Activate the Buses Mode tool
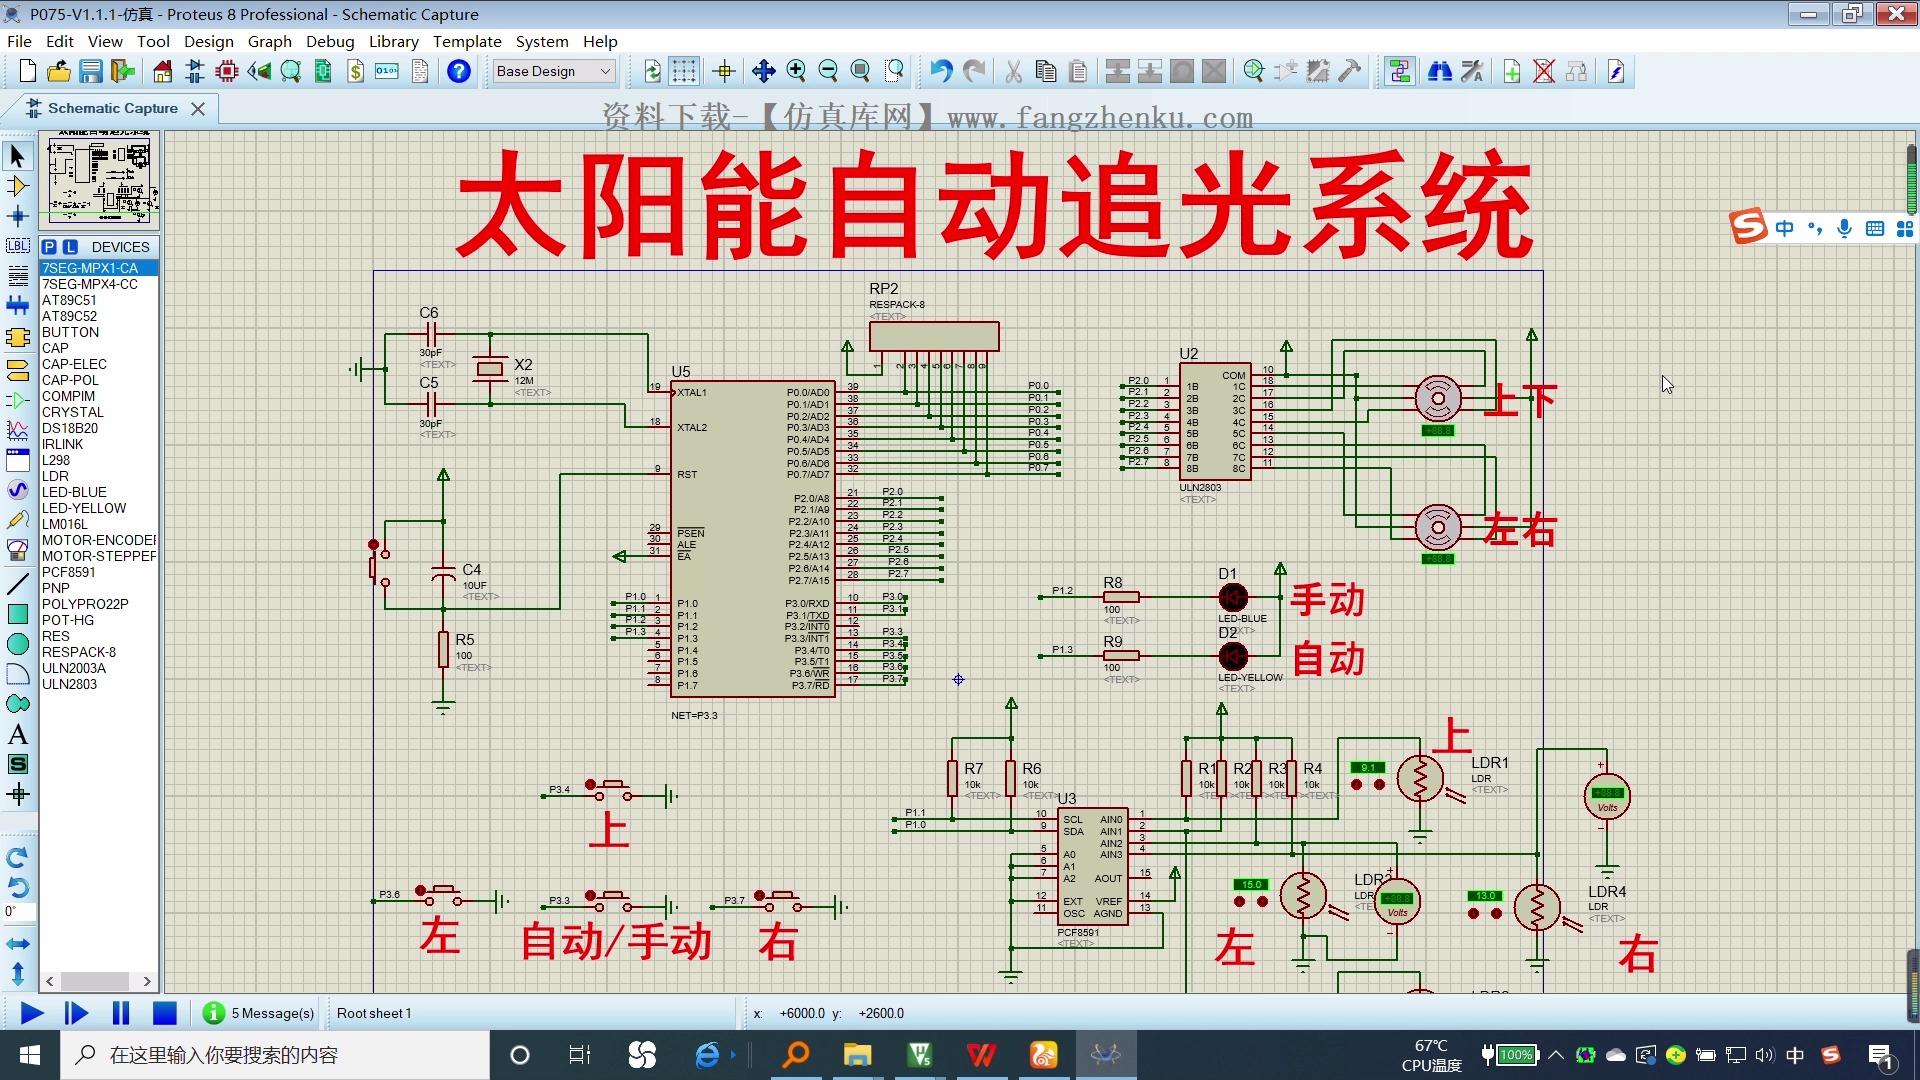 (16, 305)
